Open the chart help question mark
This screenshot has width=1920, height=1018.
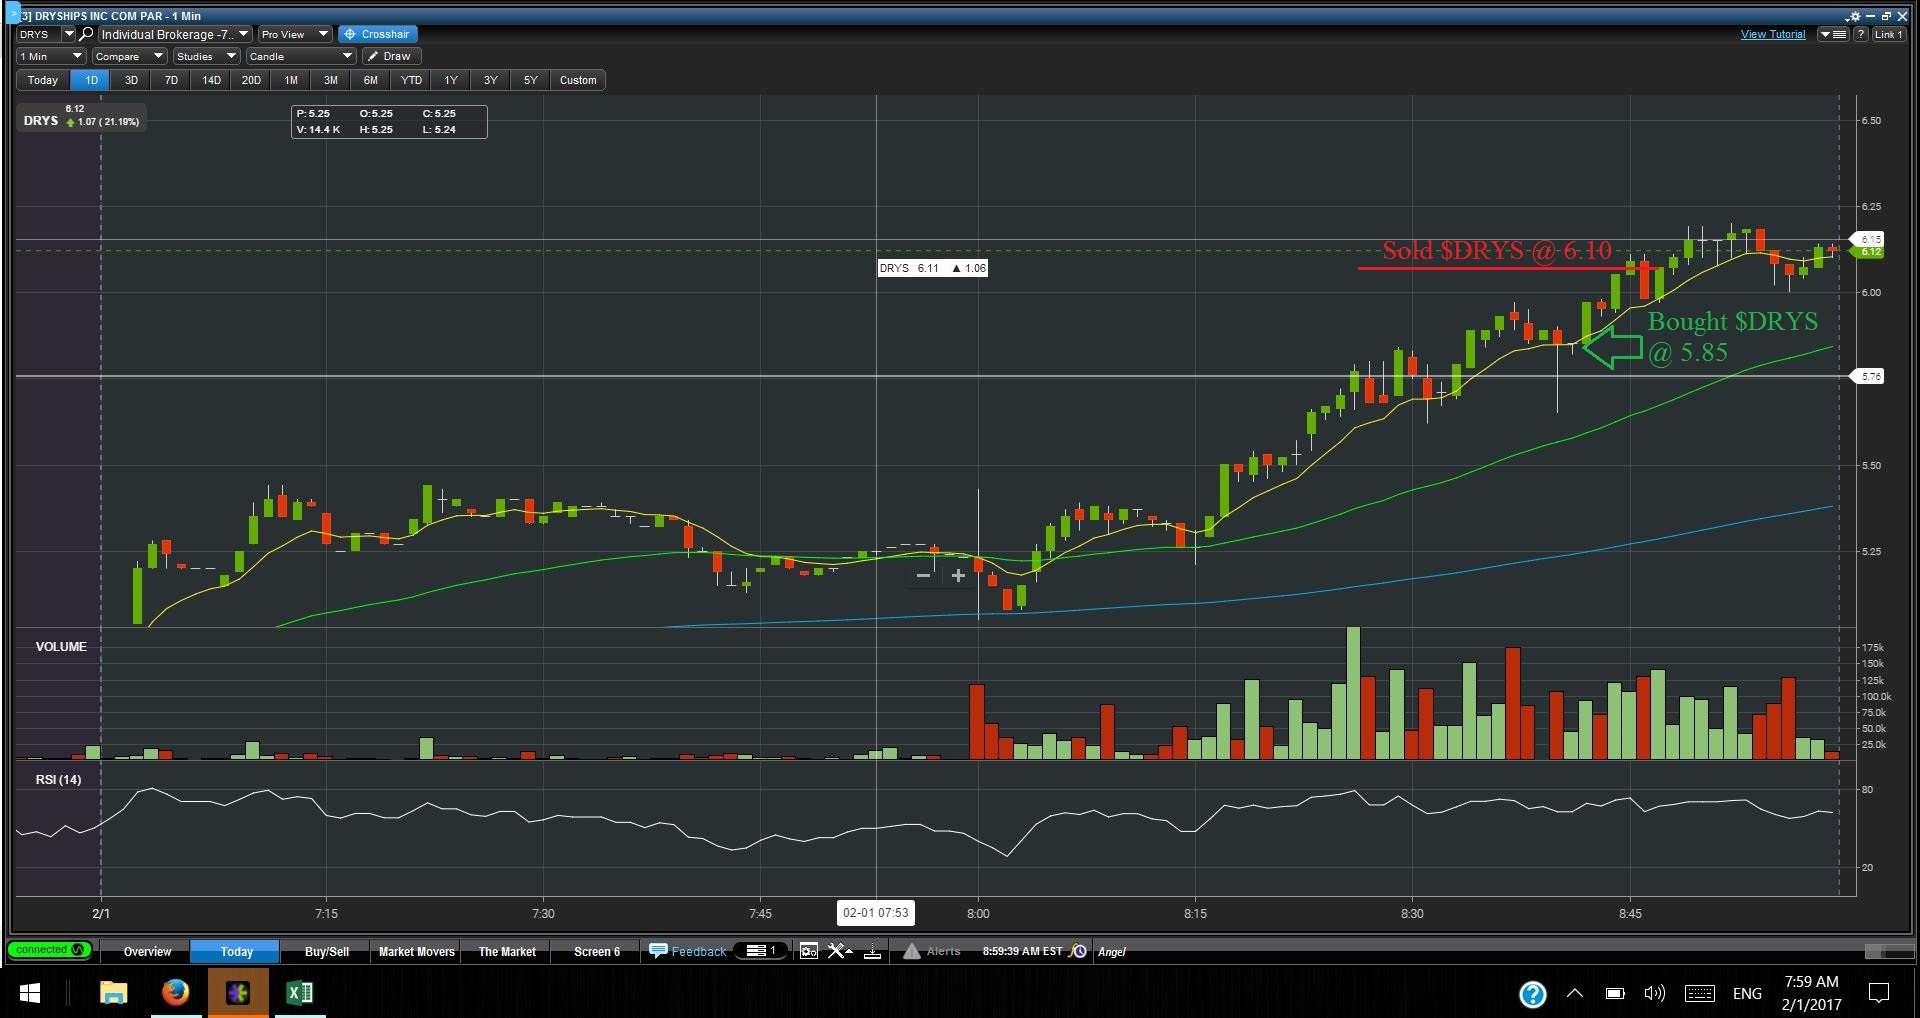pos(1860,34)
